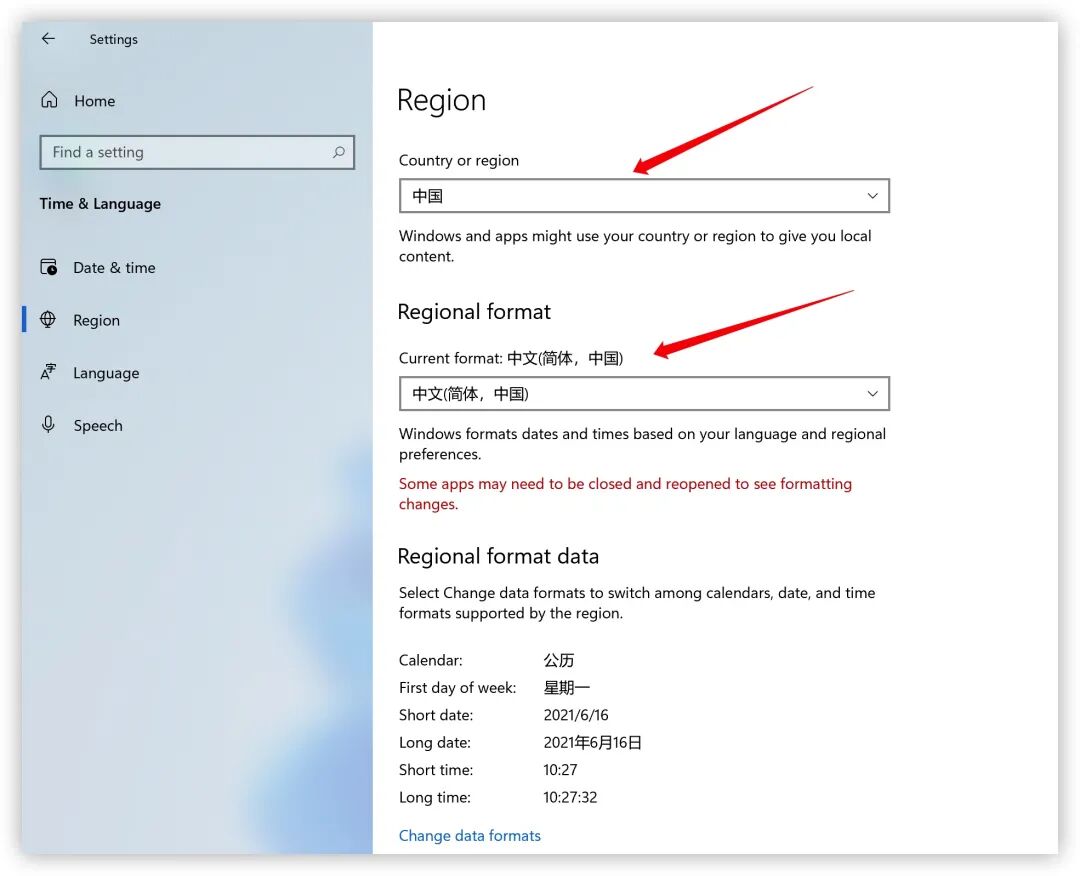Click the Time & Language section title
The width and height of the screenshot is (1080, 876).
(x=100, y=204)
